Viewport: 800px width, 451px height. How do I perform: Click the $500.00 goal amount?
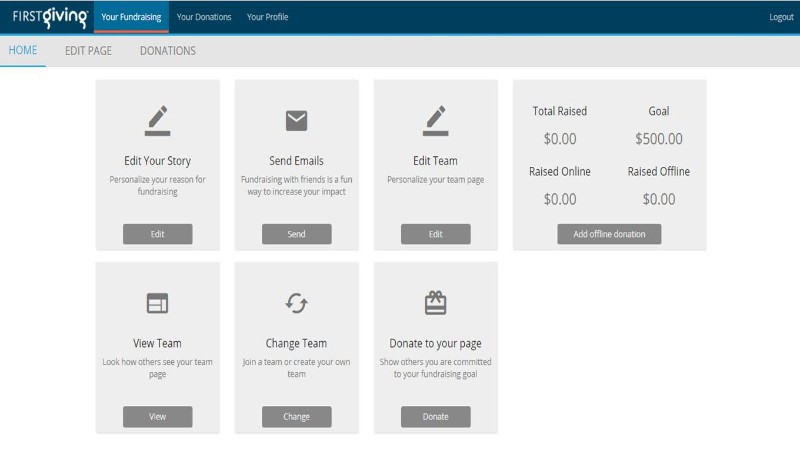(659, 139)
